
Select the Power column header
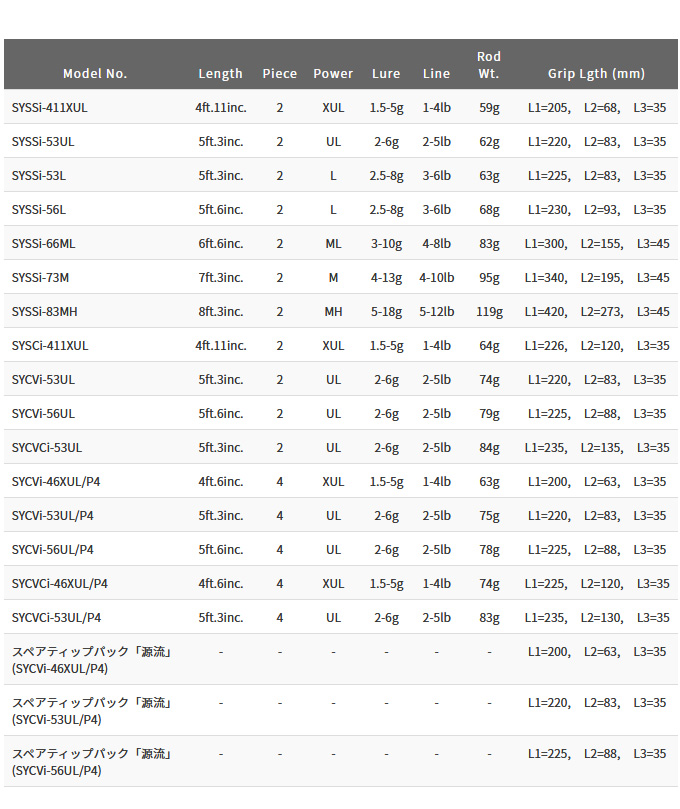pos(333,74)
